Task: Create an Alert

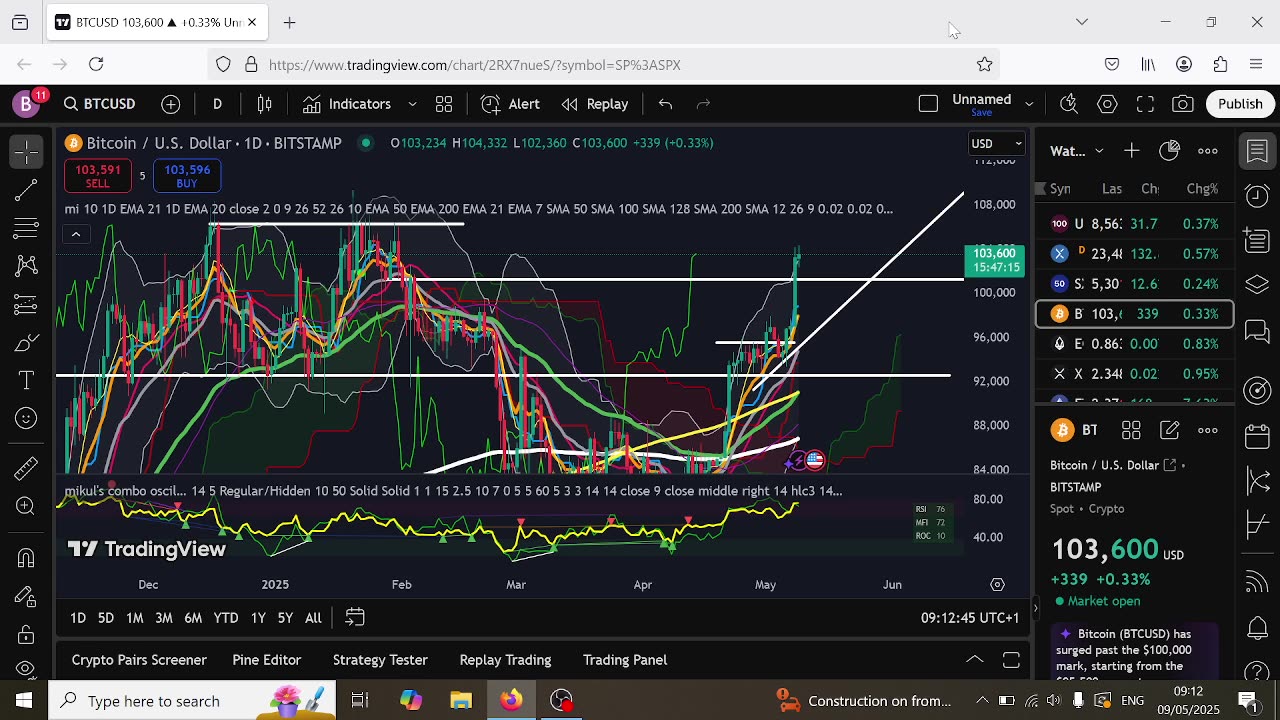Action: click(510, 104)
